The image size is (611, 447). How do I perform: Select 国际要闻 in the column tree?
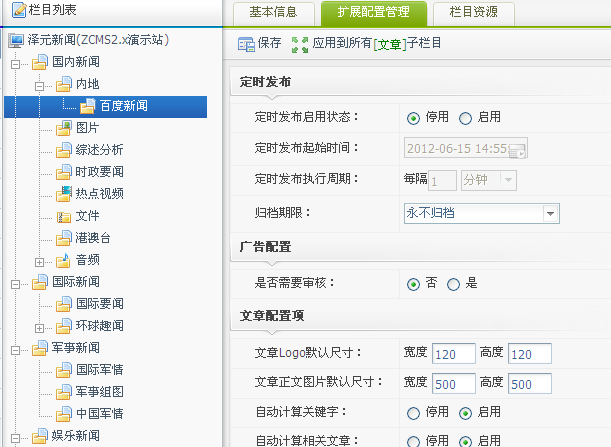[x=100, y=303]
